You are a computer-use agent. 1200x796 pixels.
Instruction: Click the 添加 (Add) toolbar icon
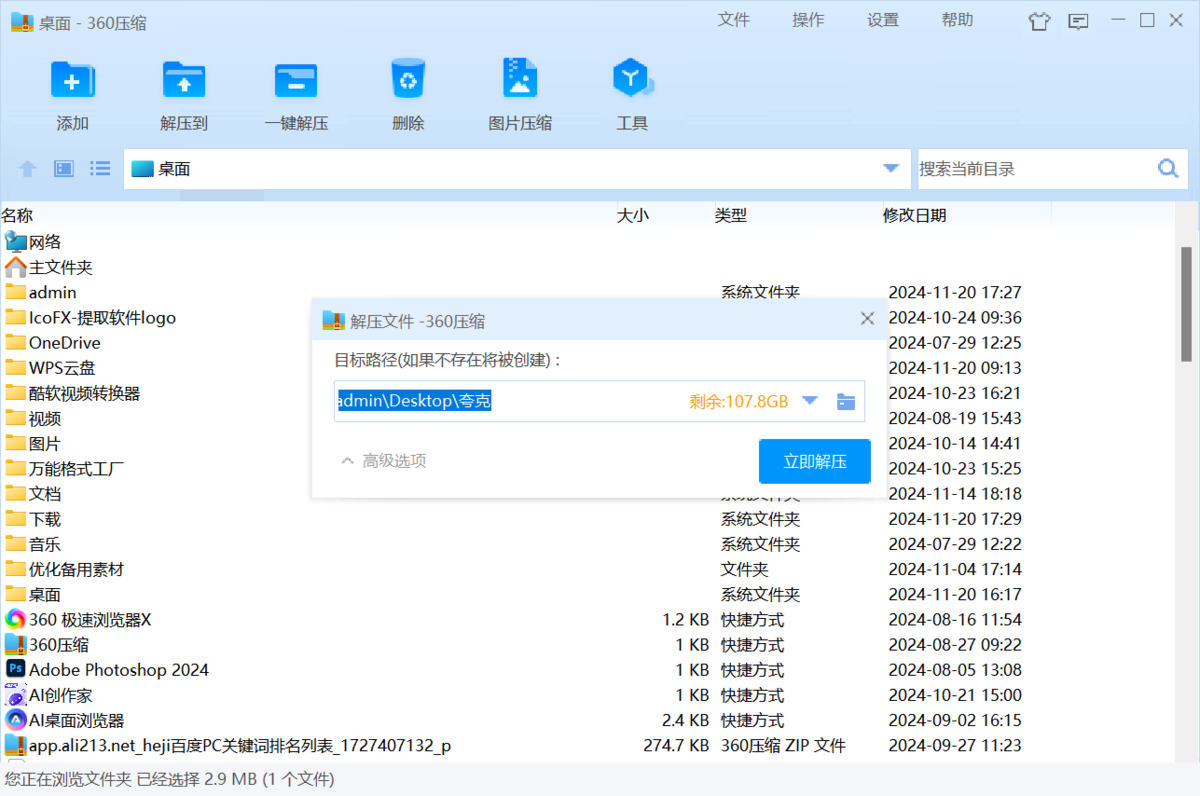click(x=73, y=79)
